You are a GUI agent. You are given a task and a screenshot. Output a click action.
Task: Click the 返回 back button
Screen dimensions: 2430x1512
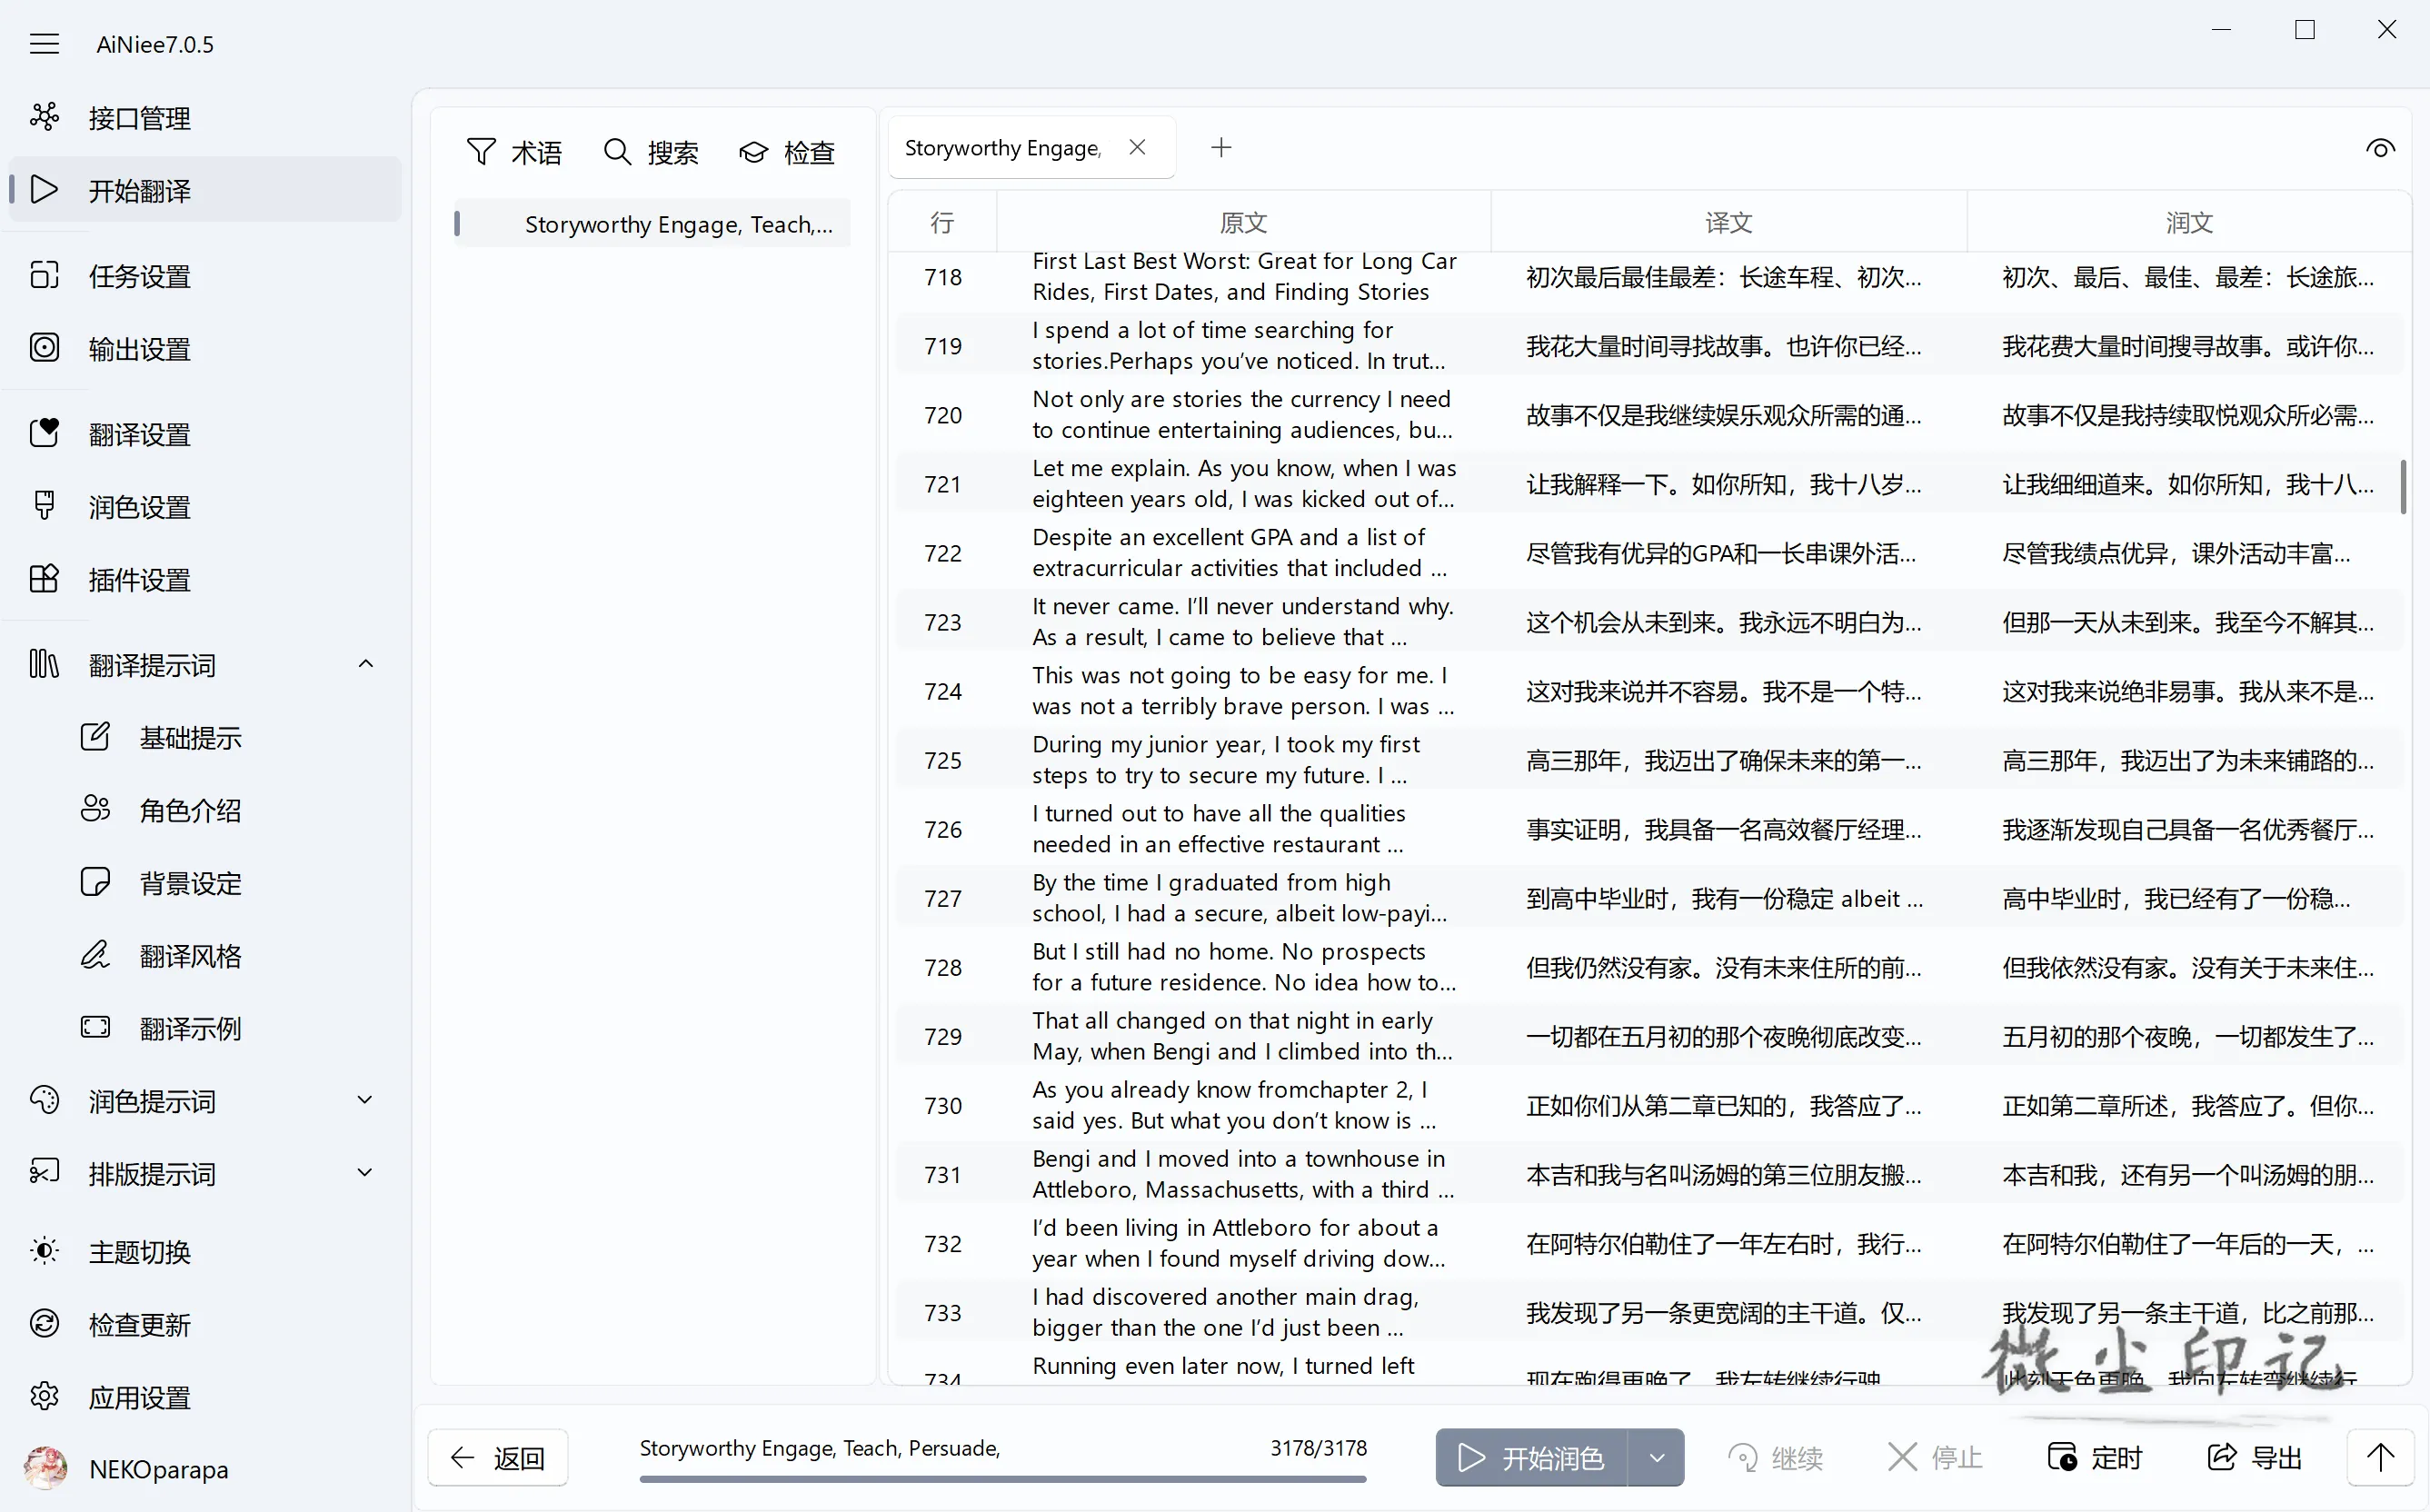498,1457
